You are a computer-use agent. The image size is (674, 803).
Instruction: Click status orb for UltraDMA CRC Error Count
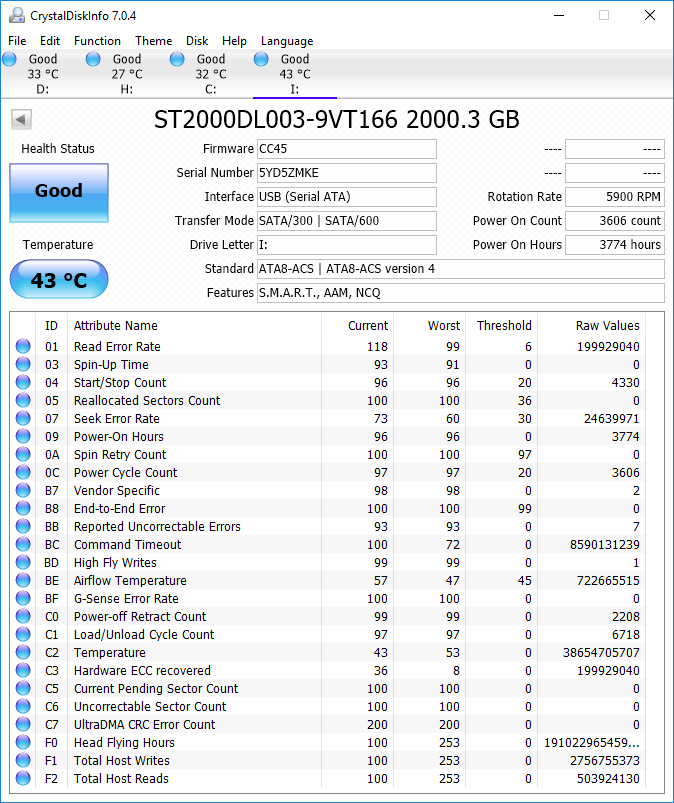coord(23,724)
